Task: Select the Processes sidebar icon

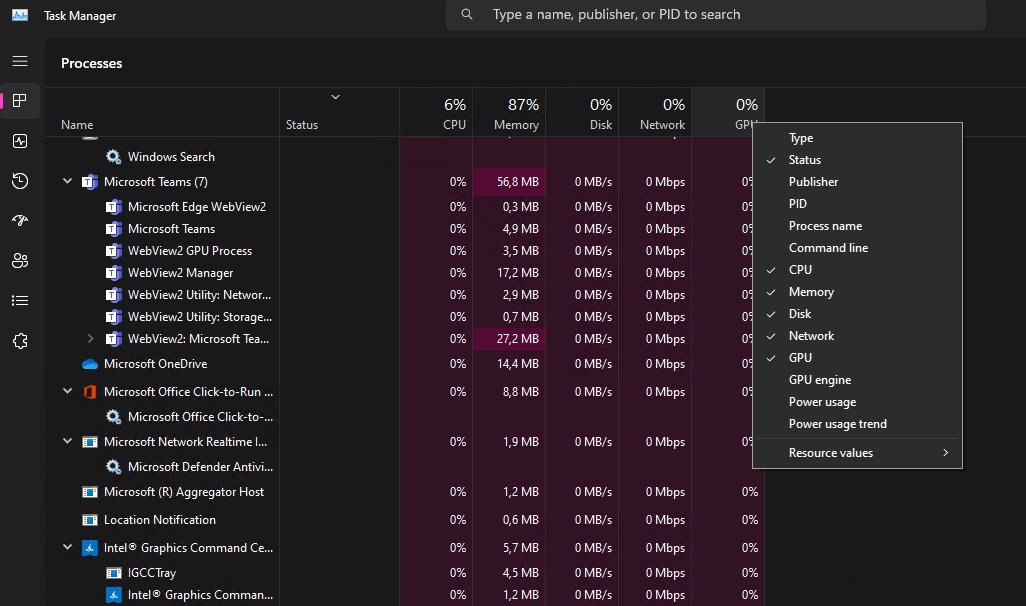Action: 20,100
